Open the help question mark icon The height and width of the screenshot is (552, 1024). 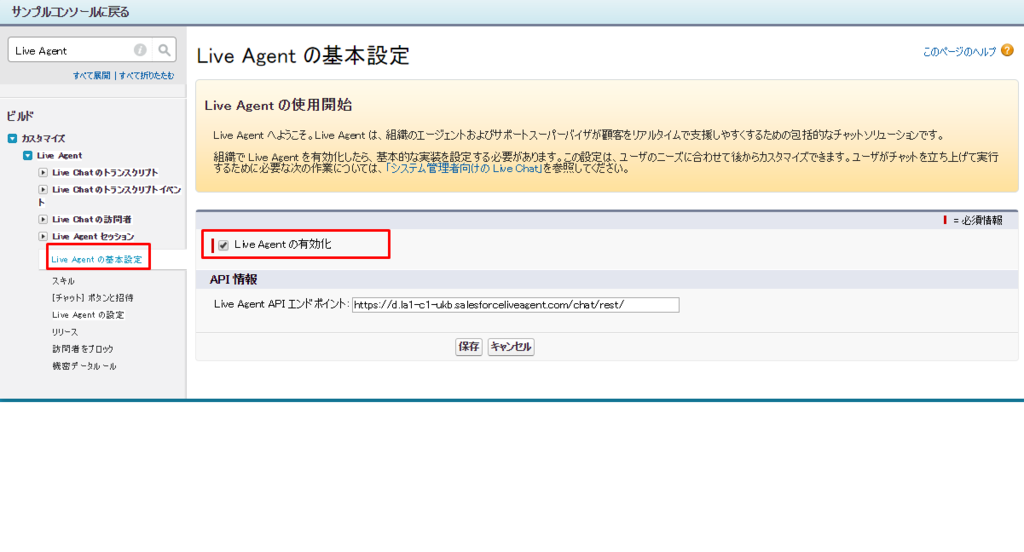pos(1007,50)
